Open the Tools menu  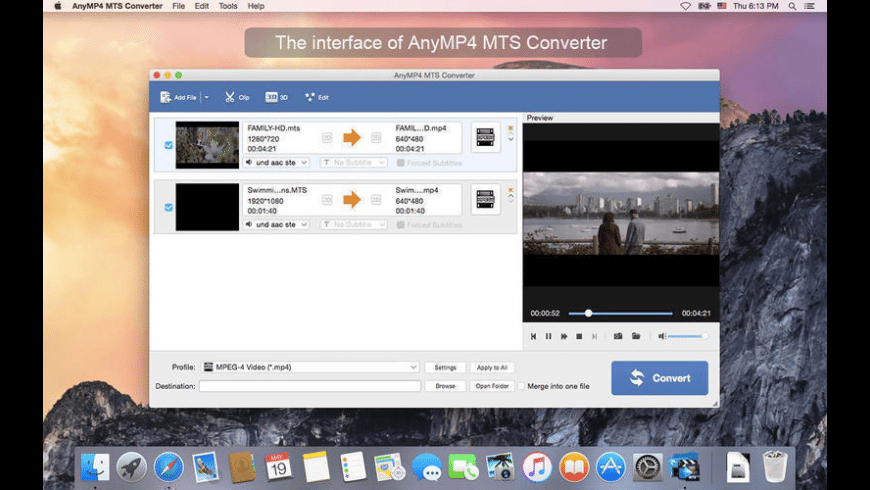pos(227,6)
